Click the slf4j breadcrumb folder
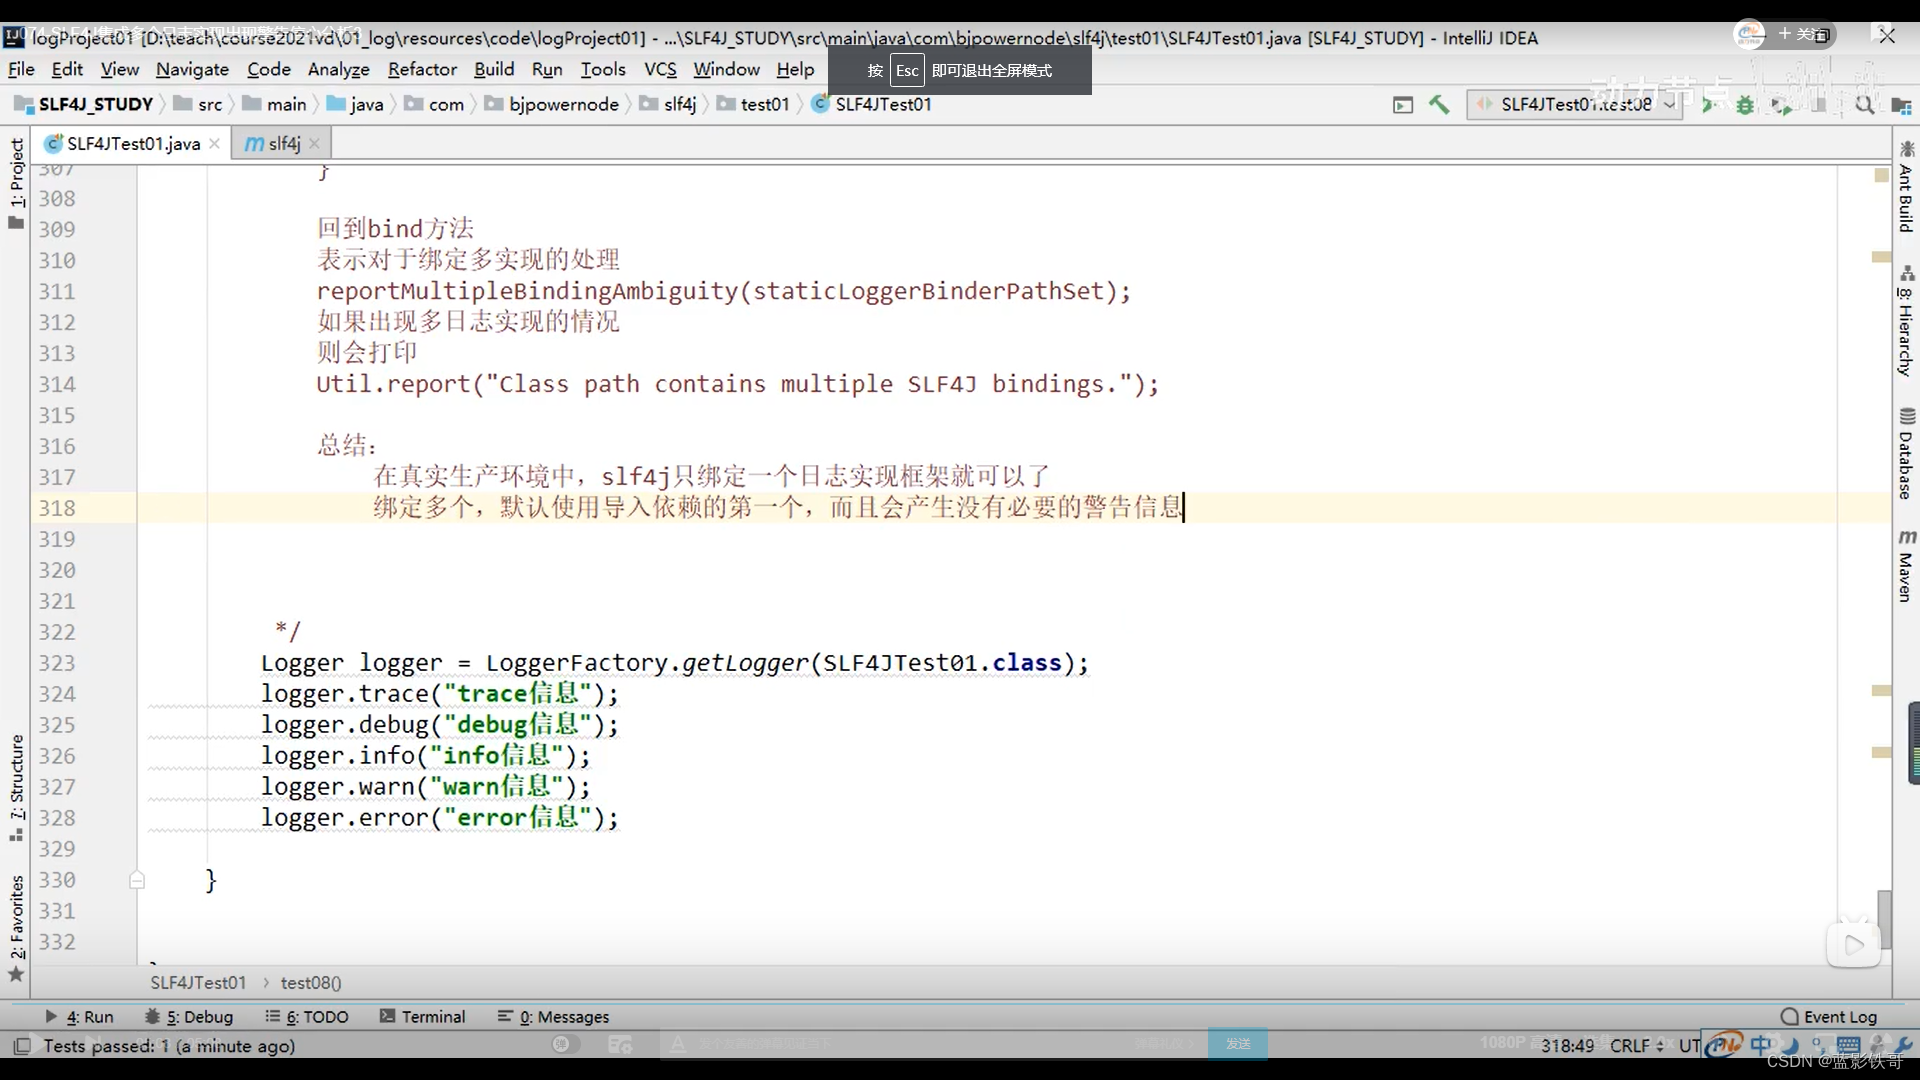 668,104
